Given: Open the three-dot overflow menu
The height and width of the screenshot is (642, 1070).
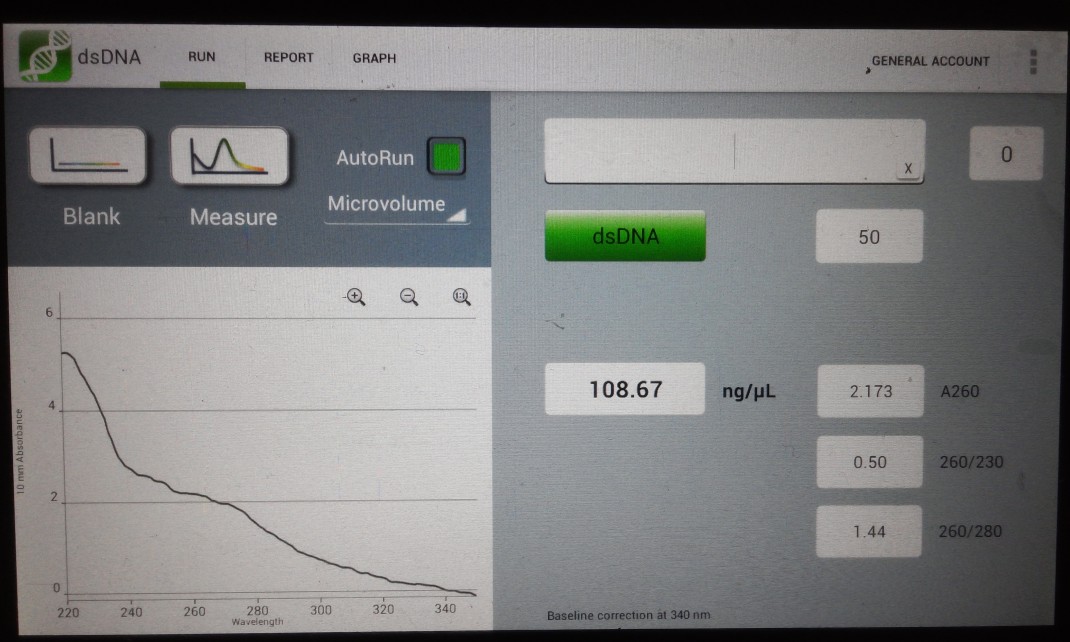Looking at the screenshot, I should click(x=1033, y=61).
